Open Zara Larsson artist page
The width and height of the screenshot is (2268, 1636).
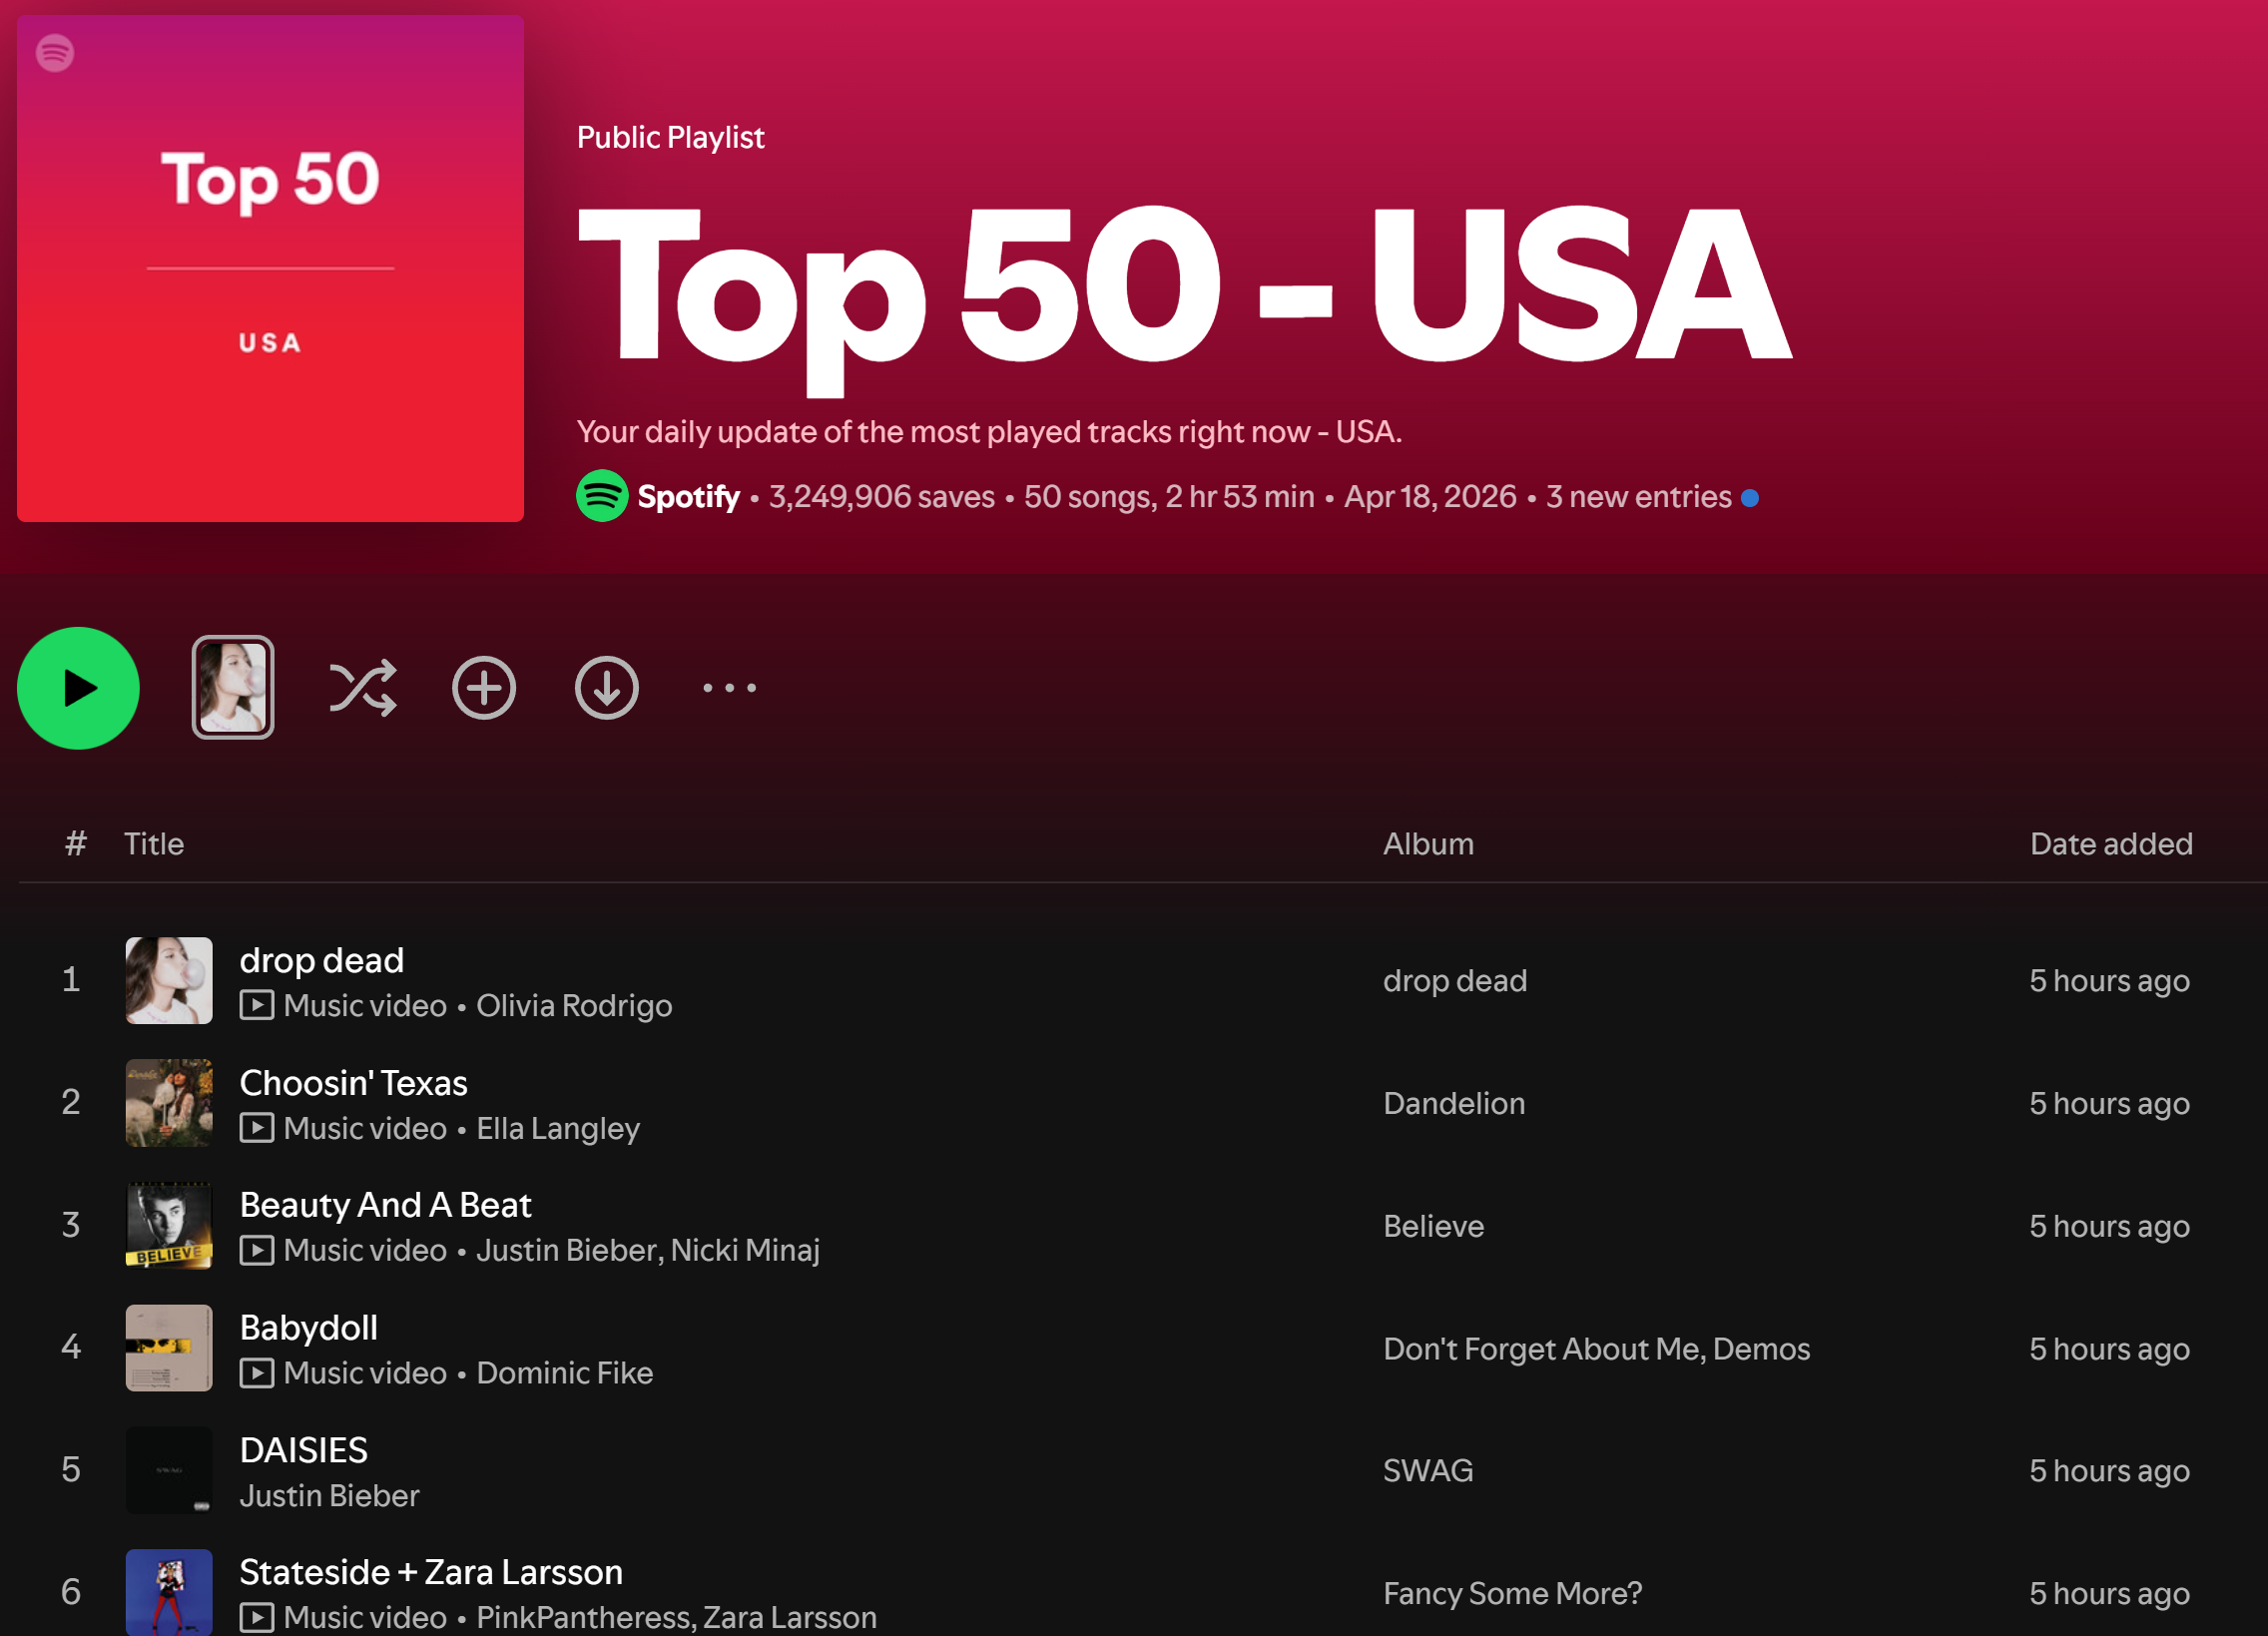click(790, 1618)
